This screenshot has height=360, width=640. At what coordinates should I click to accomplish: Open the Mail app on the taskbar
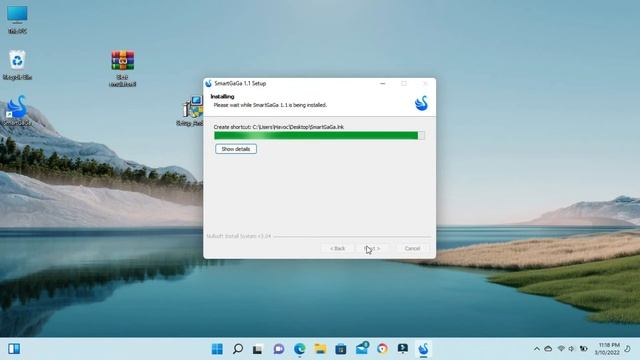(x=362, y=348)
